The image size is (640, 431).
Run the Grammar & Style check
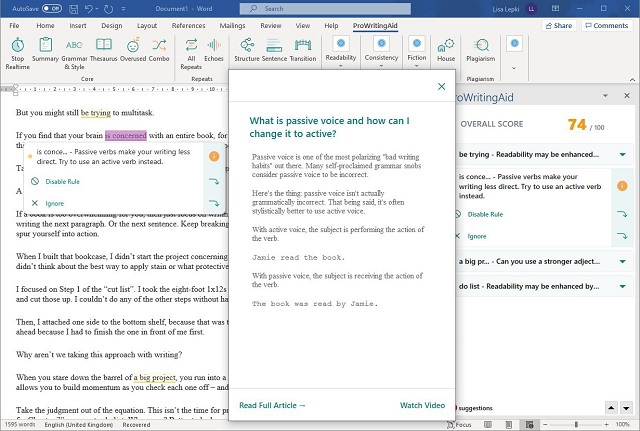click(74, 53)
